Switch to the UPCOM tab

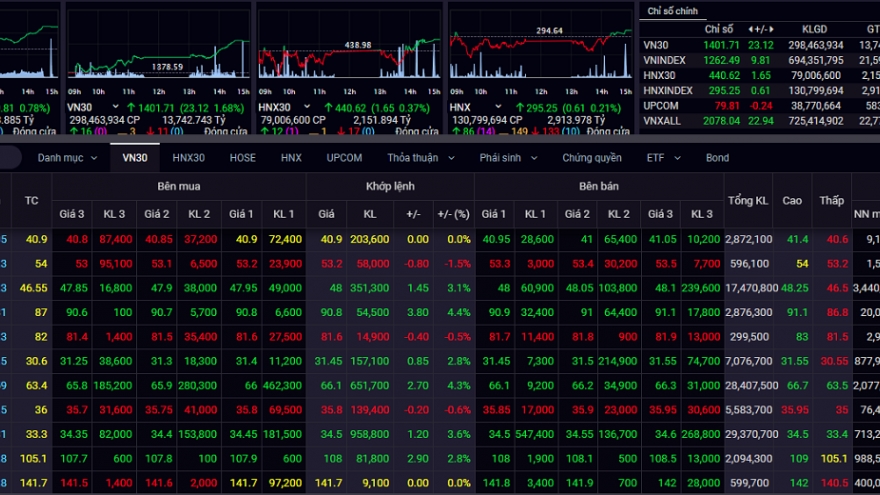tap(344, 158)
